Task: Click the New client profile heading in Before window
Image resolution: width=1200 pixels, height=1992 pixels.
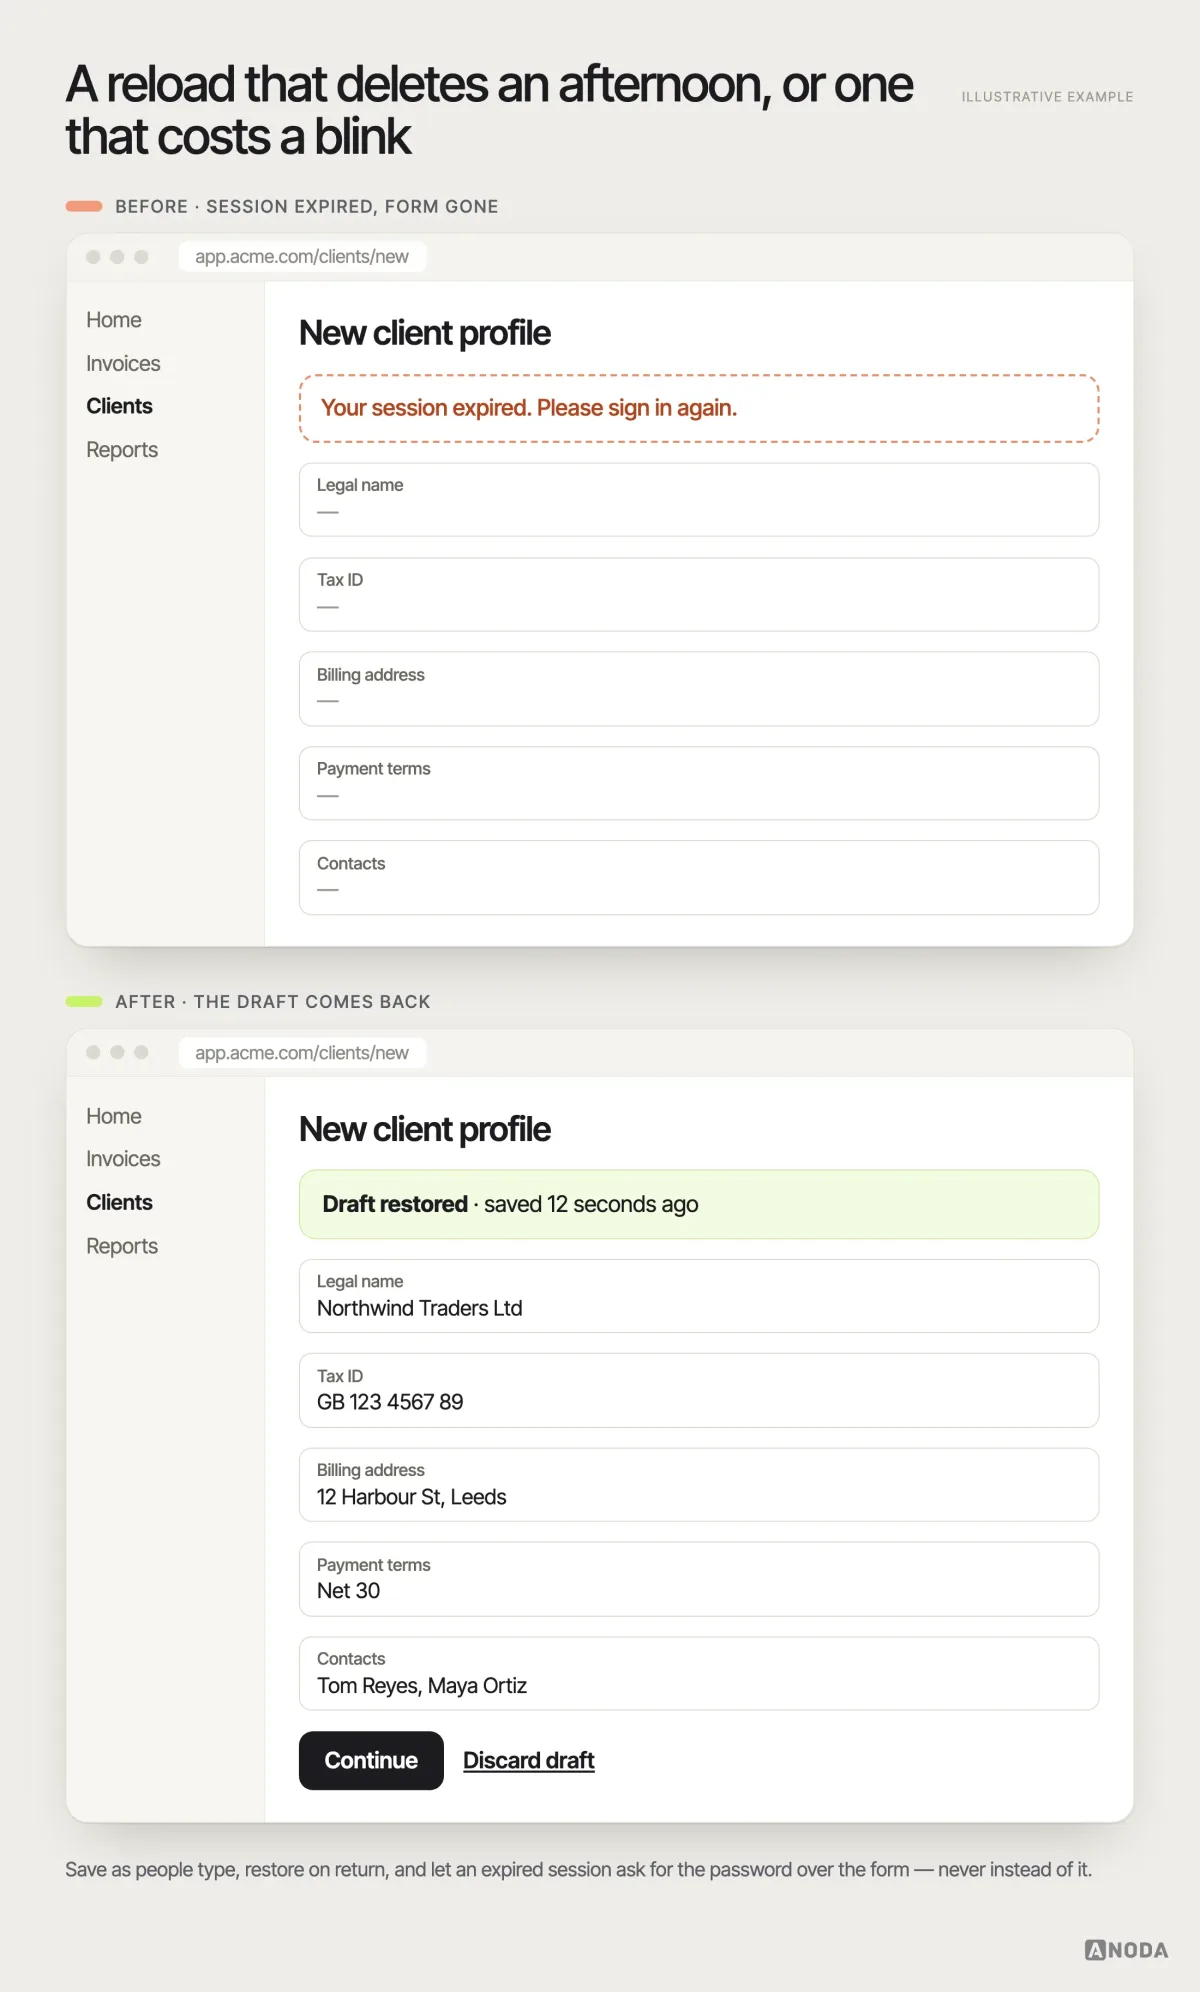Action: 425,333
